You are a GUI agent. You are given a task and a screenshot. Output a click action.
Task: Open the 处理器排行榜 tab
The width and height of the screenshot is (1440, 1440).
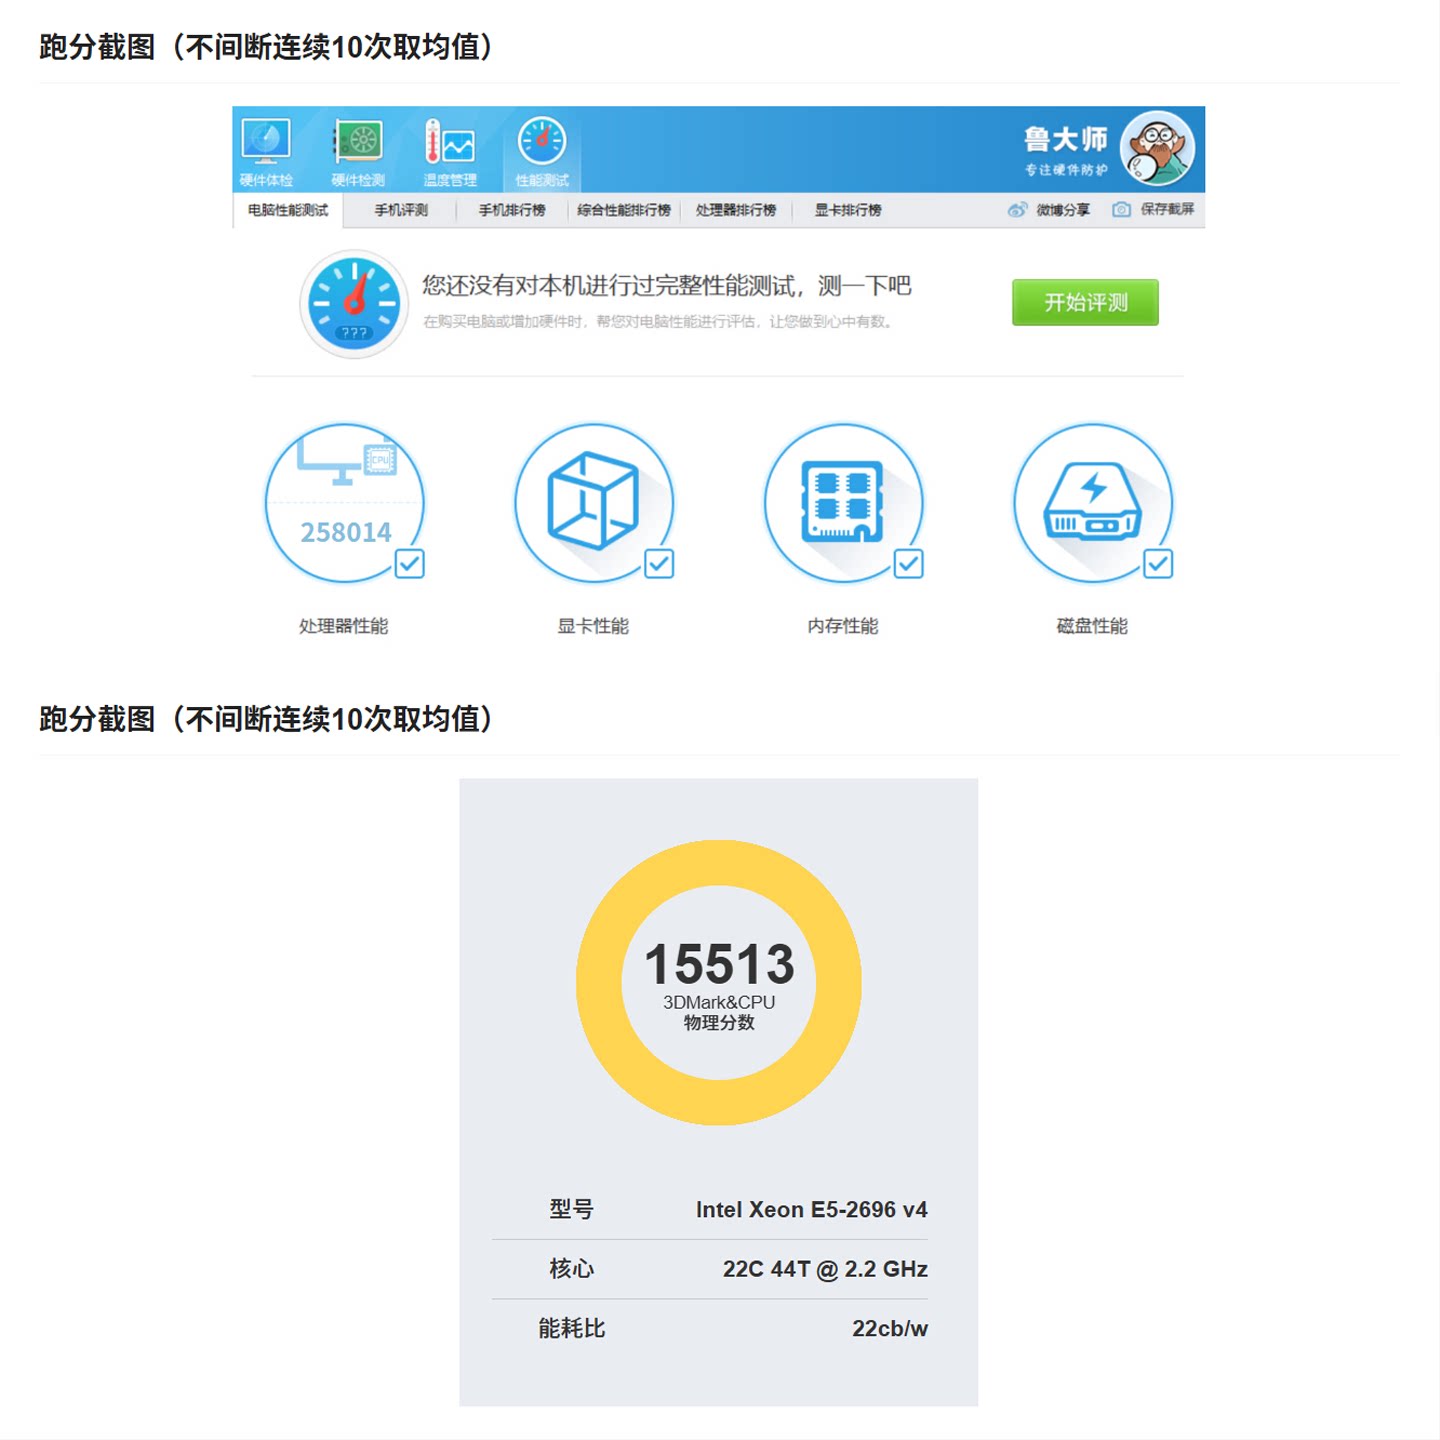pos(736,210)
